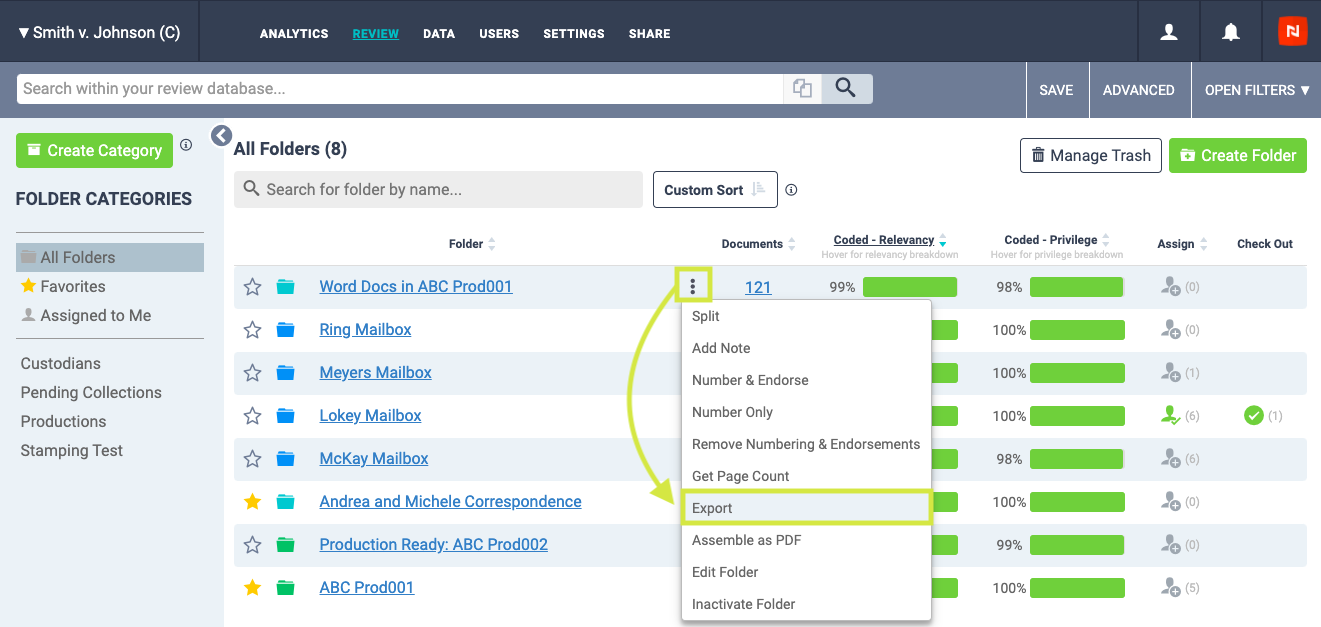The width and height of the screenshot is (1321, 627).
Task: Expand the Open Filters dropdown
Action: (1257, 90)
